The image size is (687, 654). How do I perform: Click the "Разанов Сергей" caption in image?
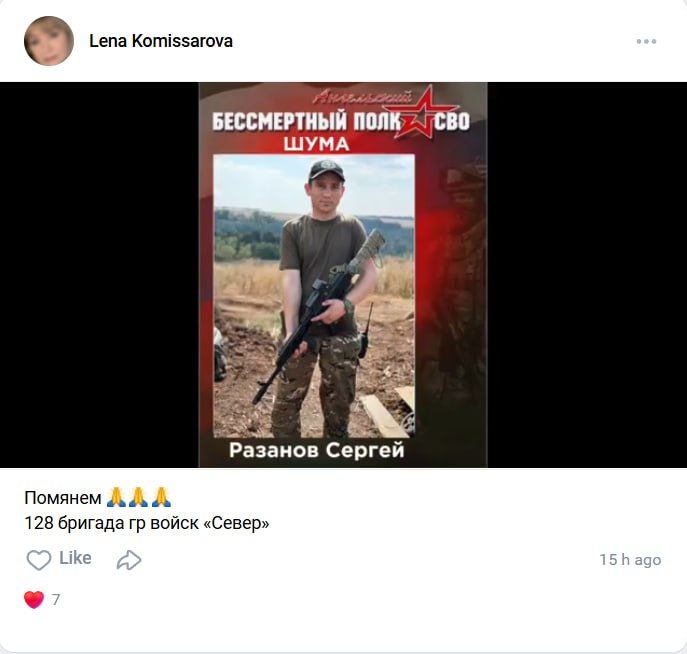(316, 450)
